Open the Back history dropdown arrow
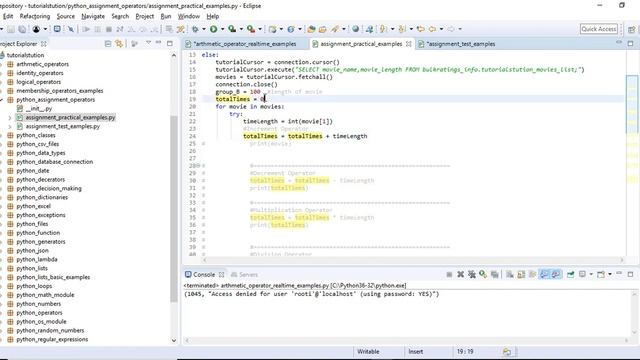 (441, 29)
